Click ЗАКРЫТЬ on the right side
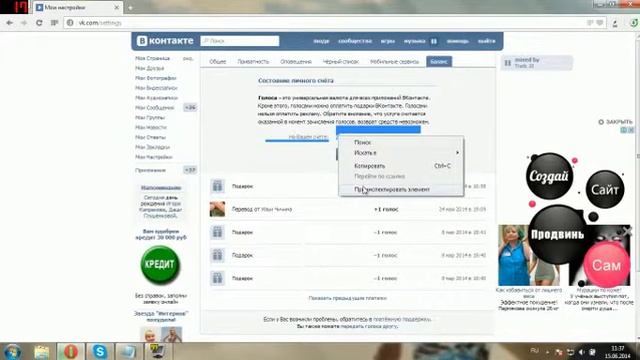Screen dimensions: 640x360 point(616,122)
